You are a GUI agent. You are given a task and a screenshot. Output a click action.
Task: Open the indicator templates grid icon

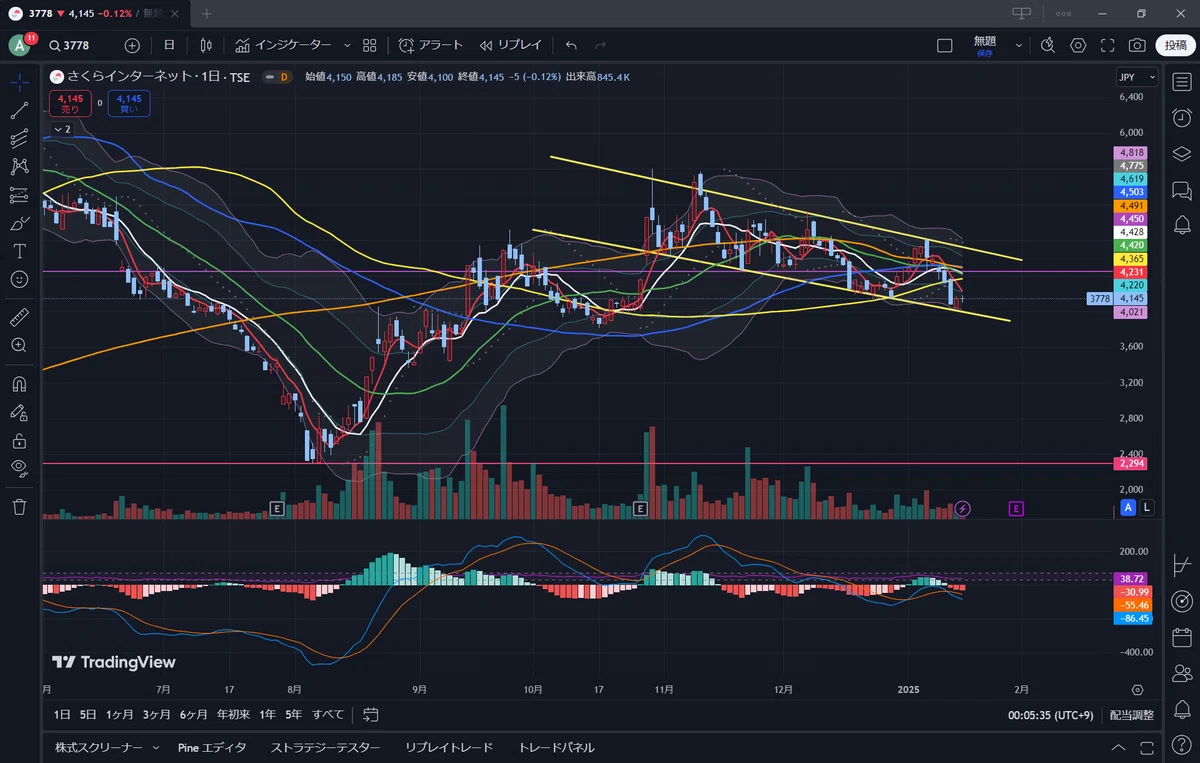[x=370, y=45]
